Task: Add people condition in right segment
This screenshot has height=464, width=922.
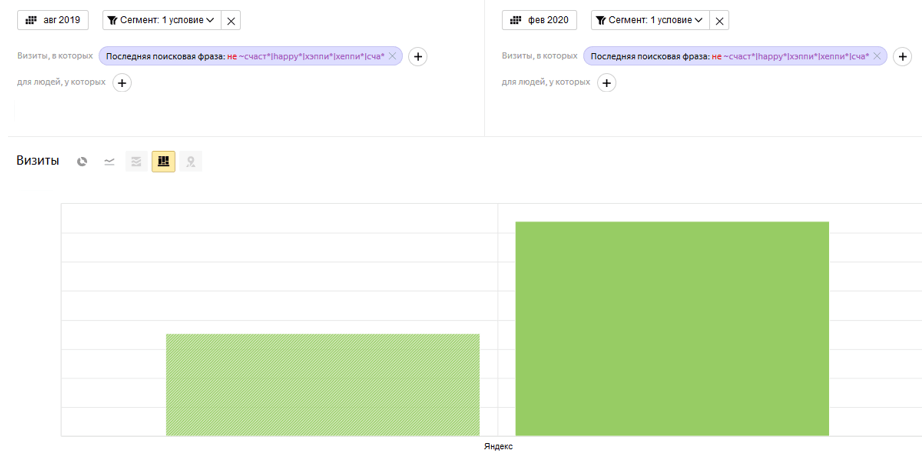Action: point(606,83)
